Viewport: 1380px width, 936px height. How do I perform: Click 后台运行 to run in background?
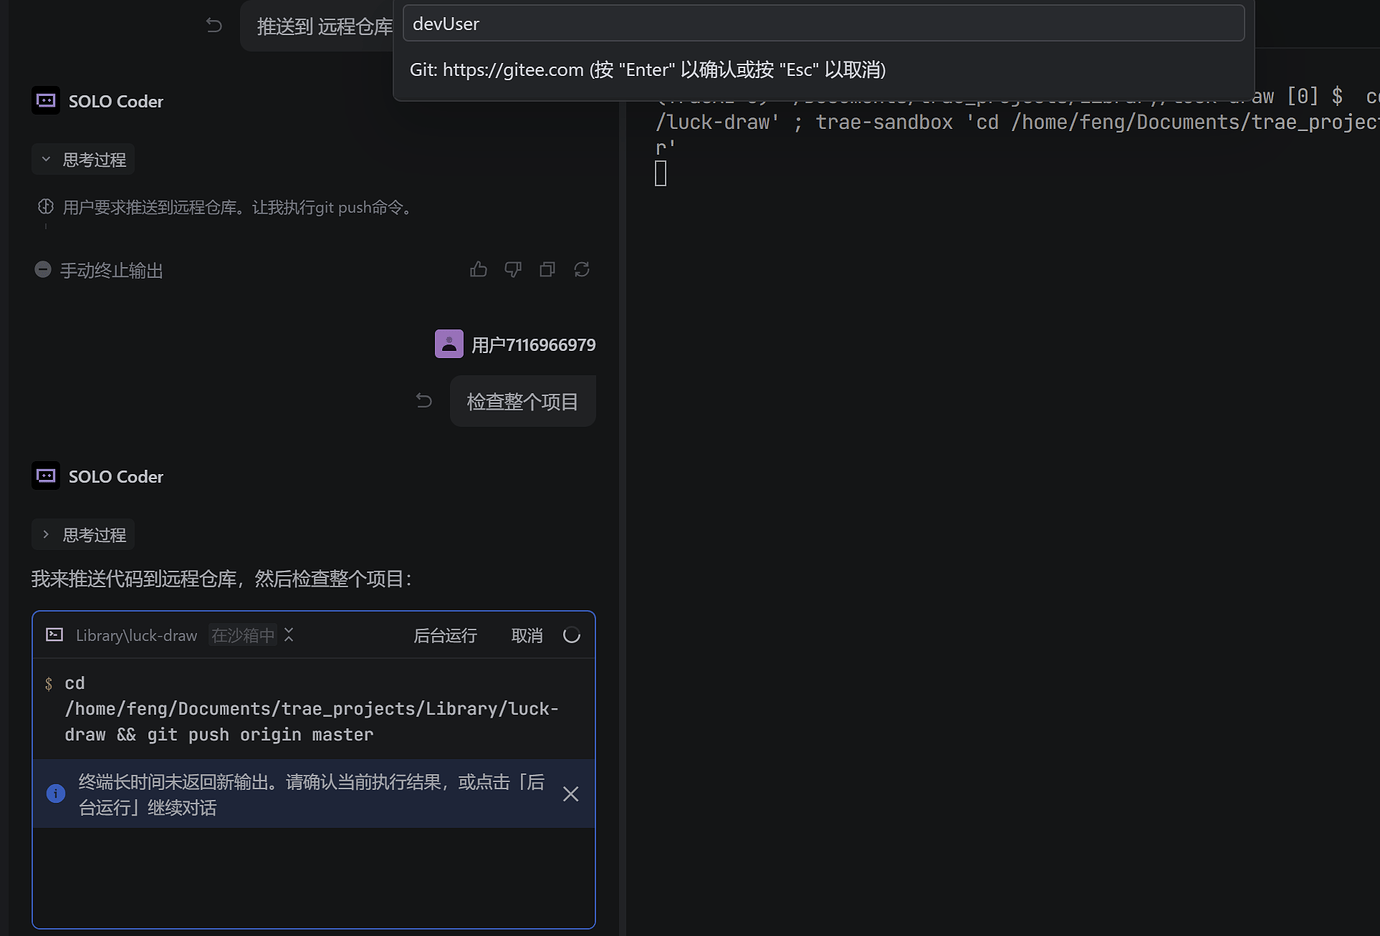[x=445, y=635]
